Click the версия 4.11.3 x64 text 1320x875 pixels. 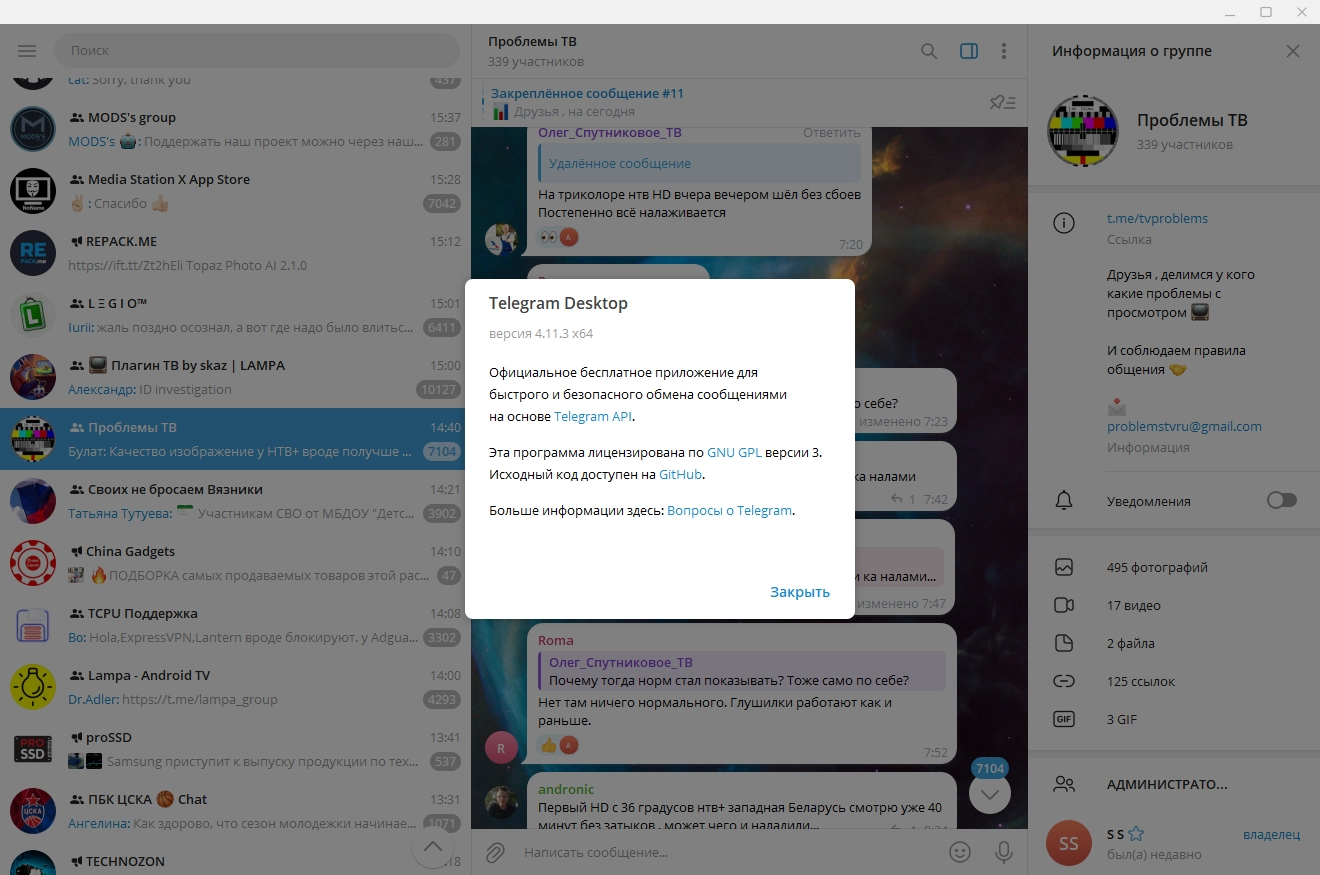point(541,333)
